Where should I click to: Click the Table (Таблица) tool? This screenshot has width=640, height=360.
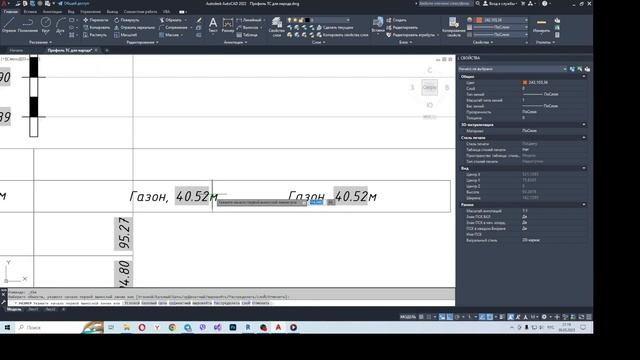tap(247, 35)
